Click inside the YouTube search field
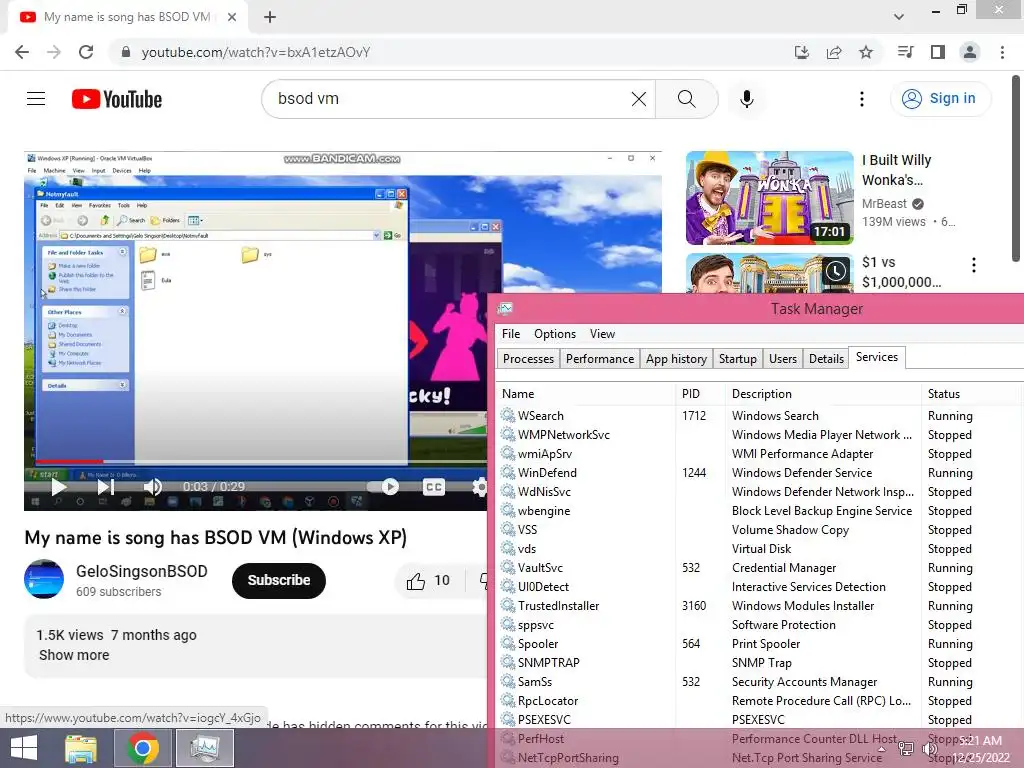The width and height of the screenshot is (1024, 768). click(x=451, y=99)
